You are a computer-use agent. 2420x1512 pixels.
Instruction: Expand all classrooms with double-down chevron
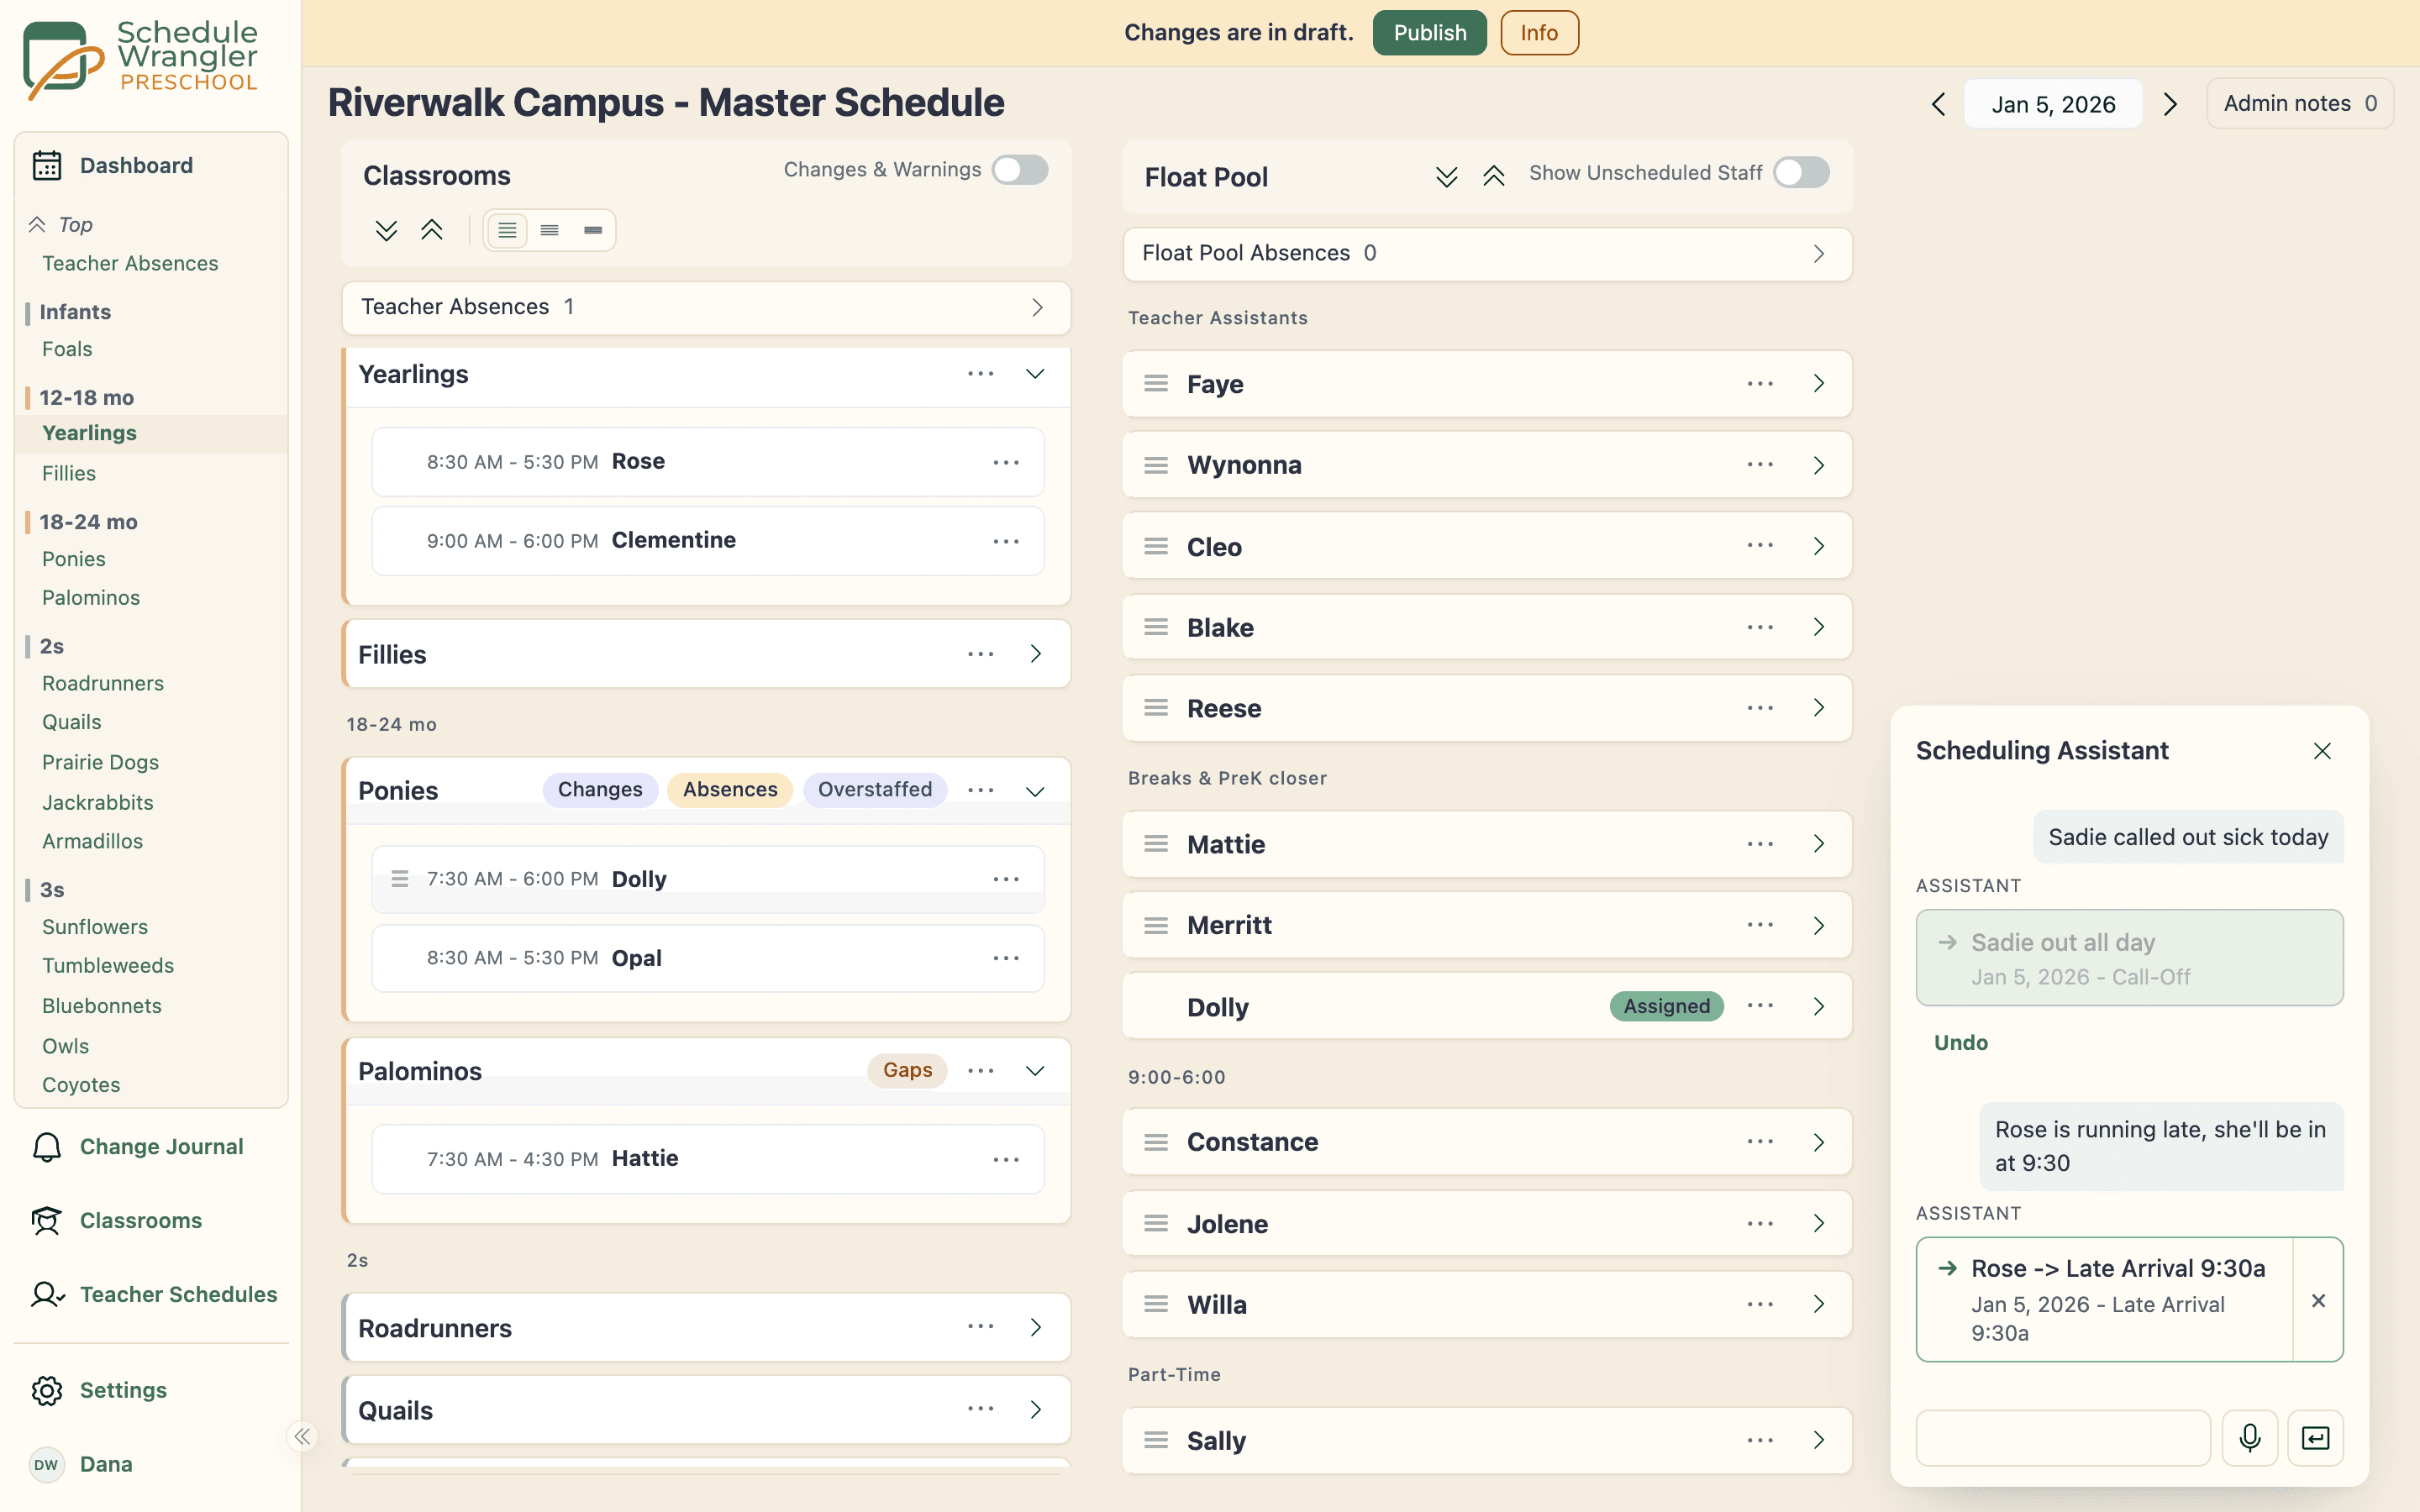click(x=386, y=231)
